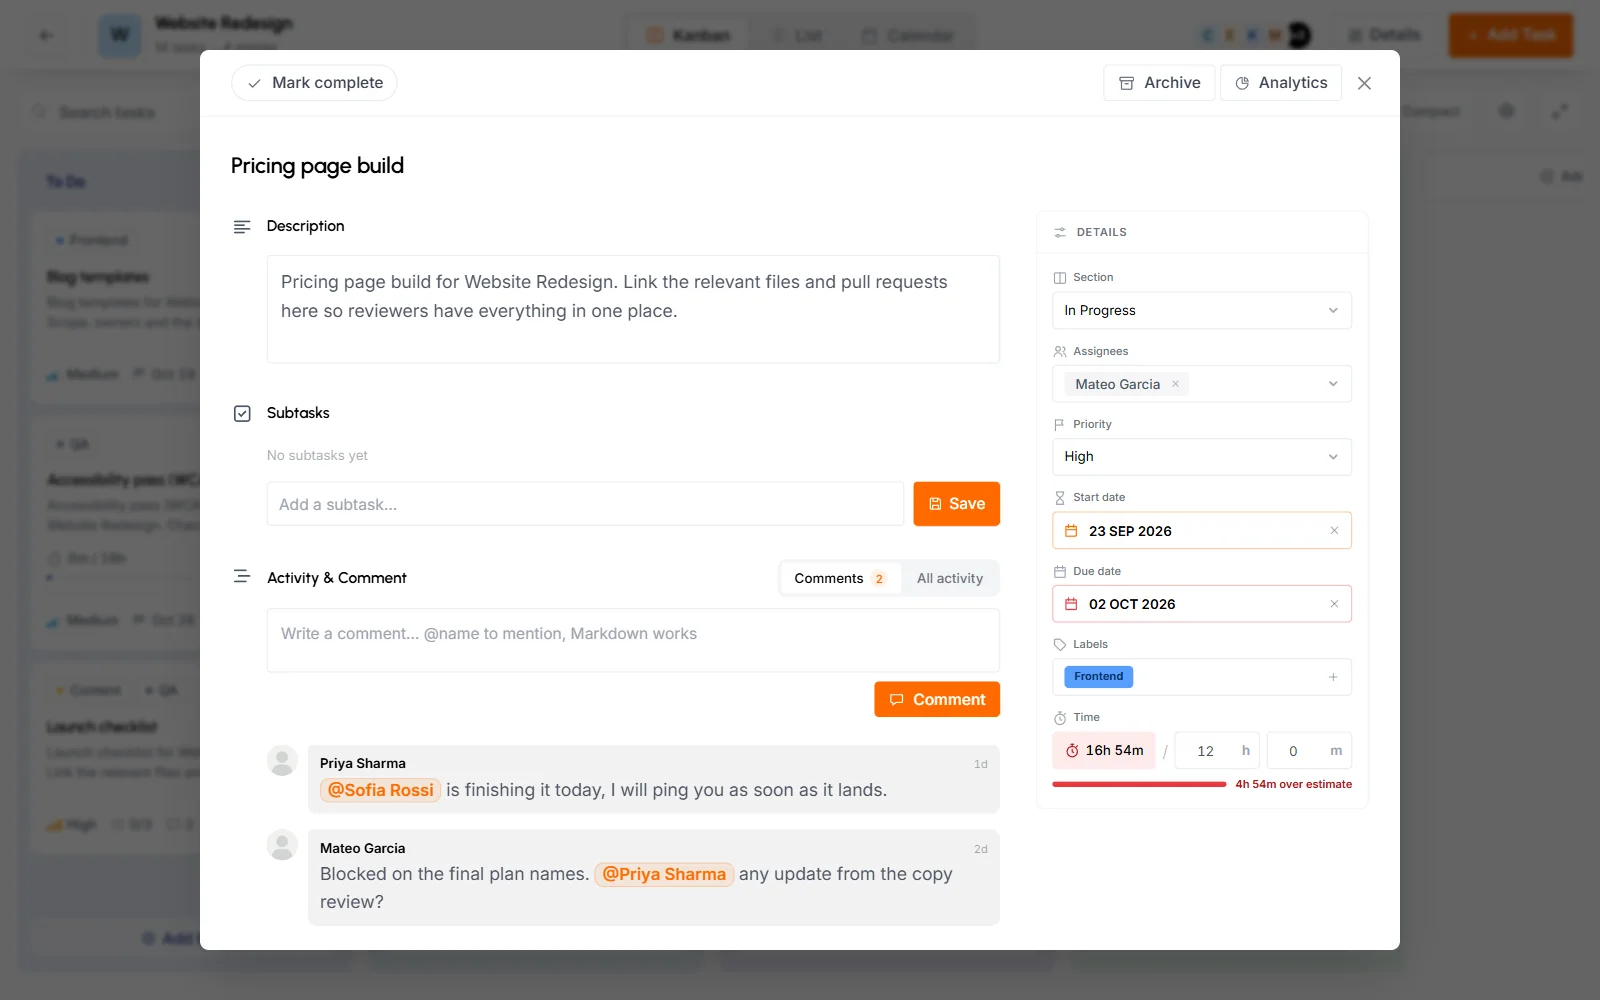Image resolution: width=1600 pixels, height=1000 pixels.
Task: Click the description text box
Action: [x=633, y=309]
